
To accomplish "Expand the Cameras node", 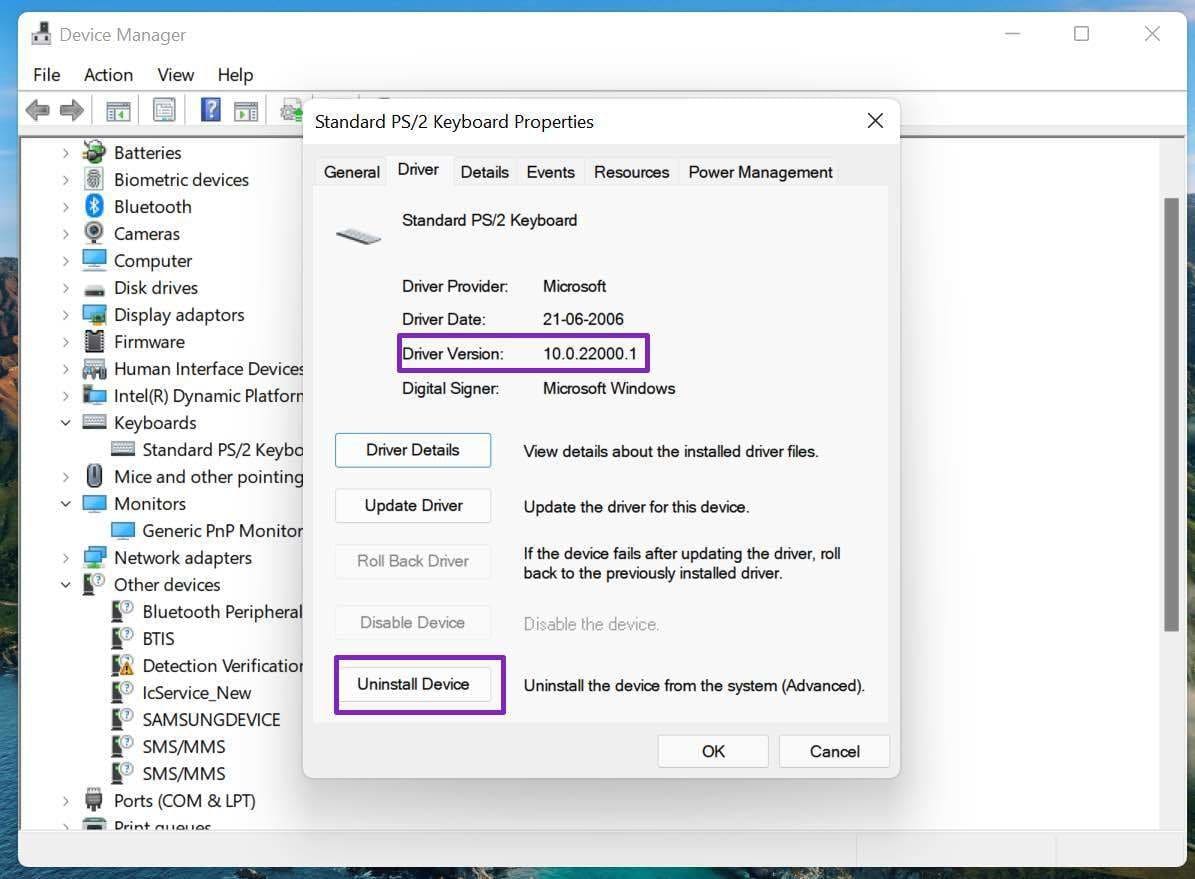I will 66,234.
